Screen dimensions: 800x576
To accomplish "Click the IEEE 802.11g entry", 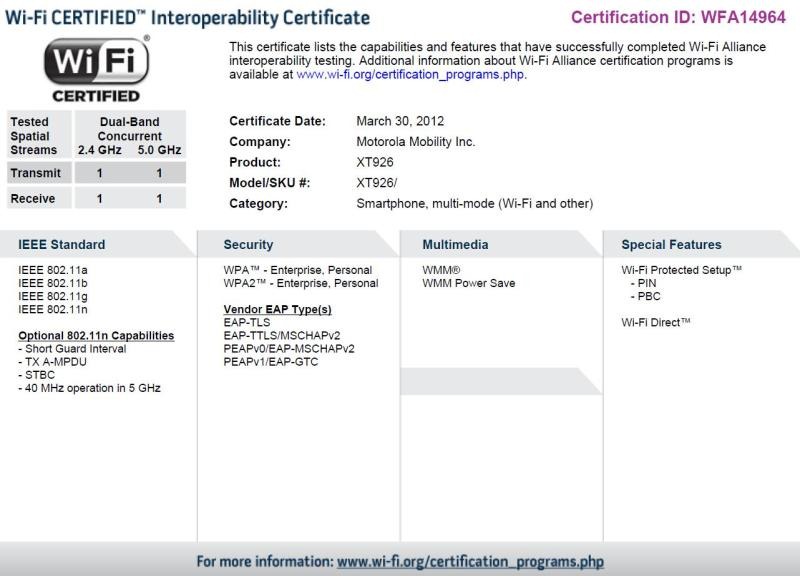I will click(x=53, y=296).
